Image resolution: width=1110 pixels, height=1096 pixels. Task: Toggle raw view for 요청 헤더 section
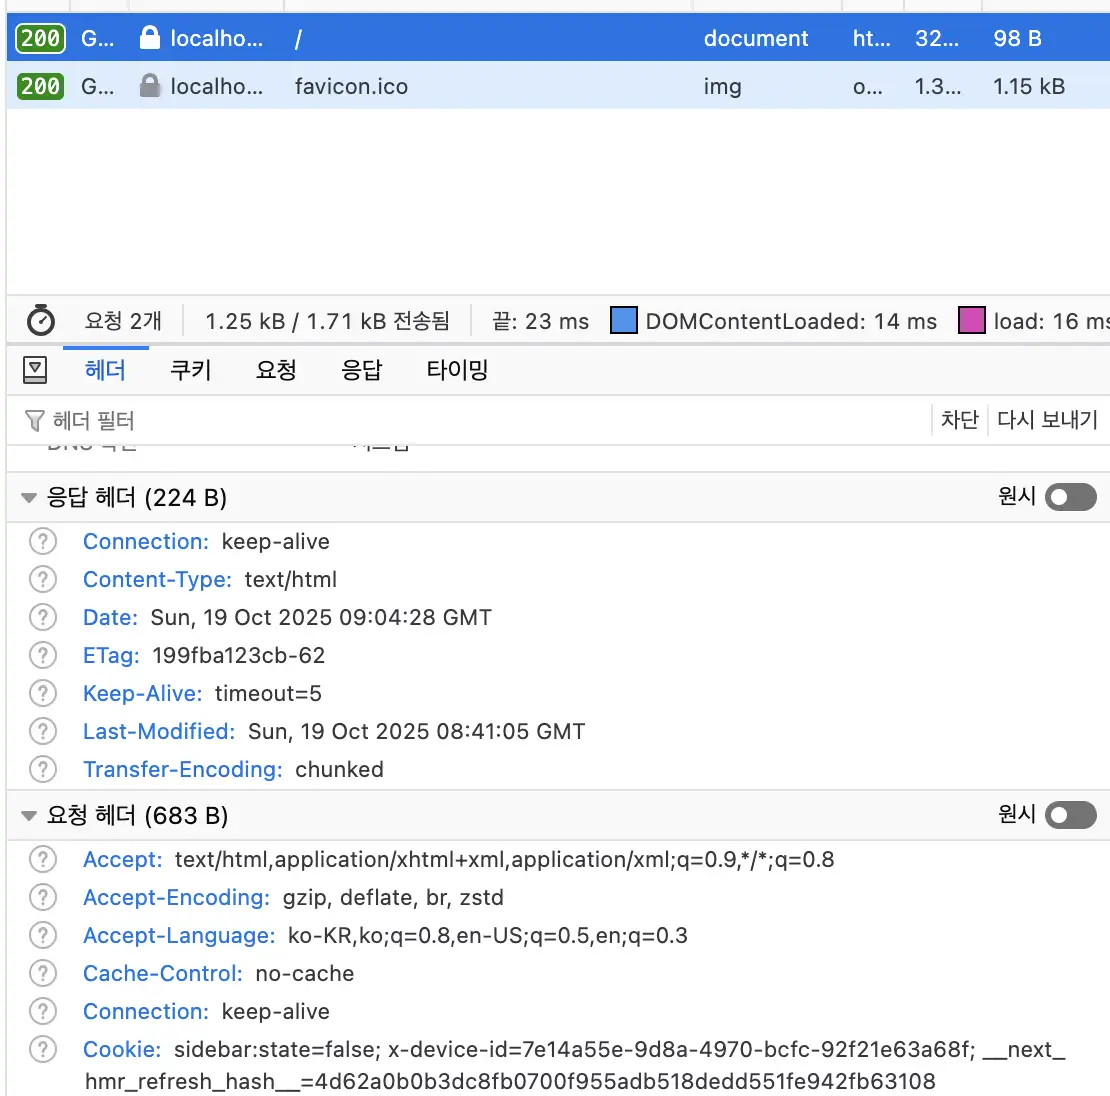[1070, 815]
